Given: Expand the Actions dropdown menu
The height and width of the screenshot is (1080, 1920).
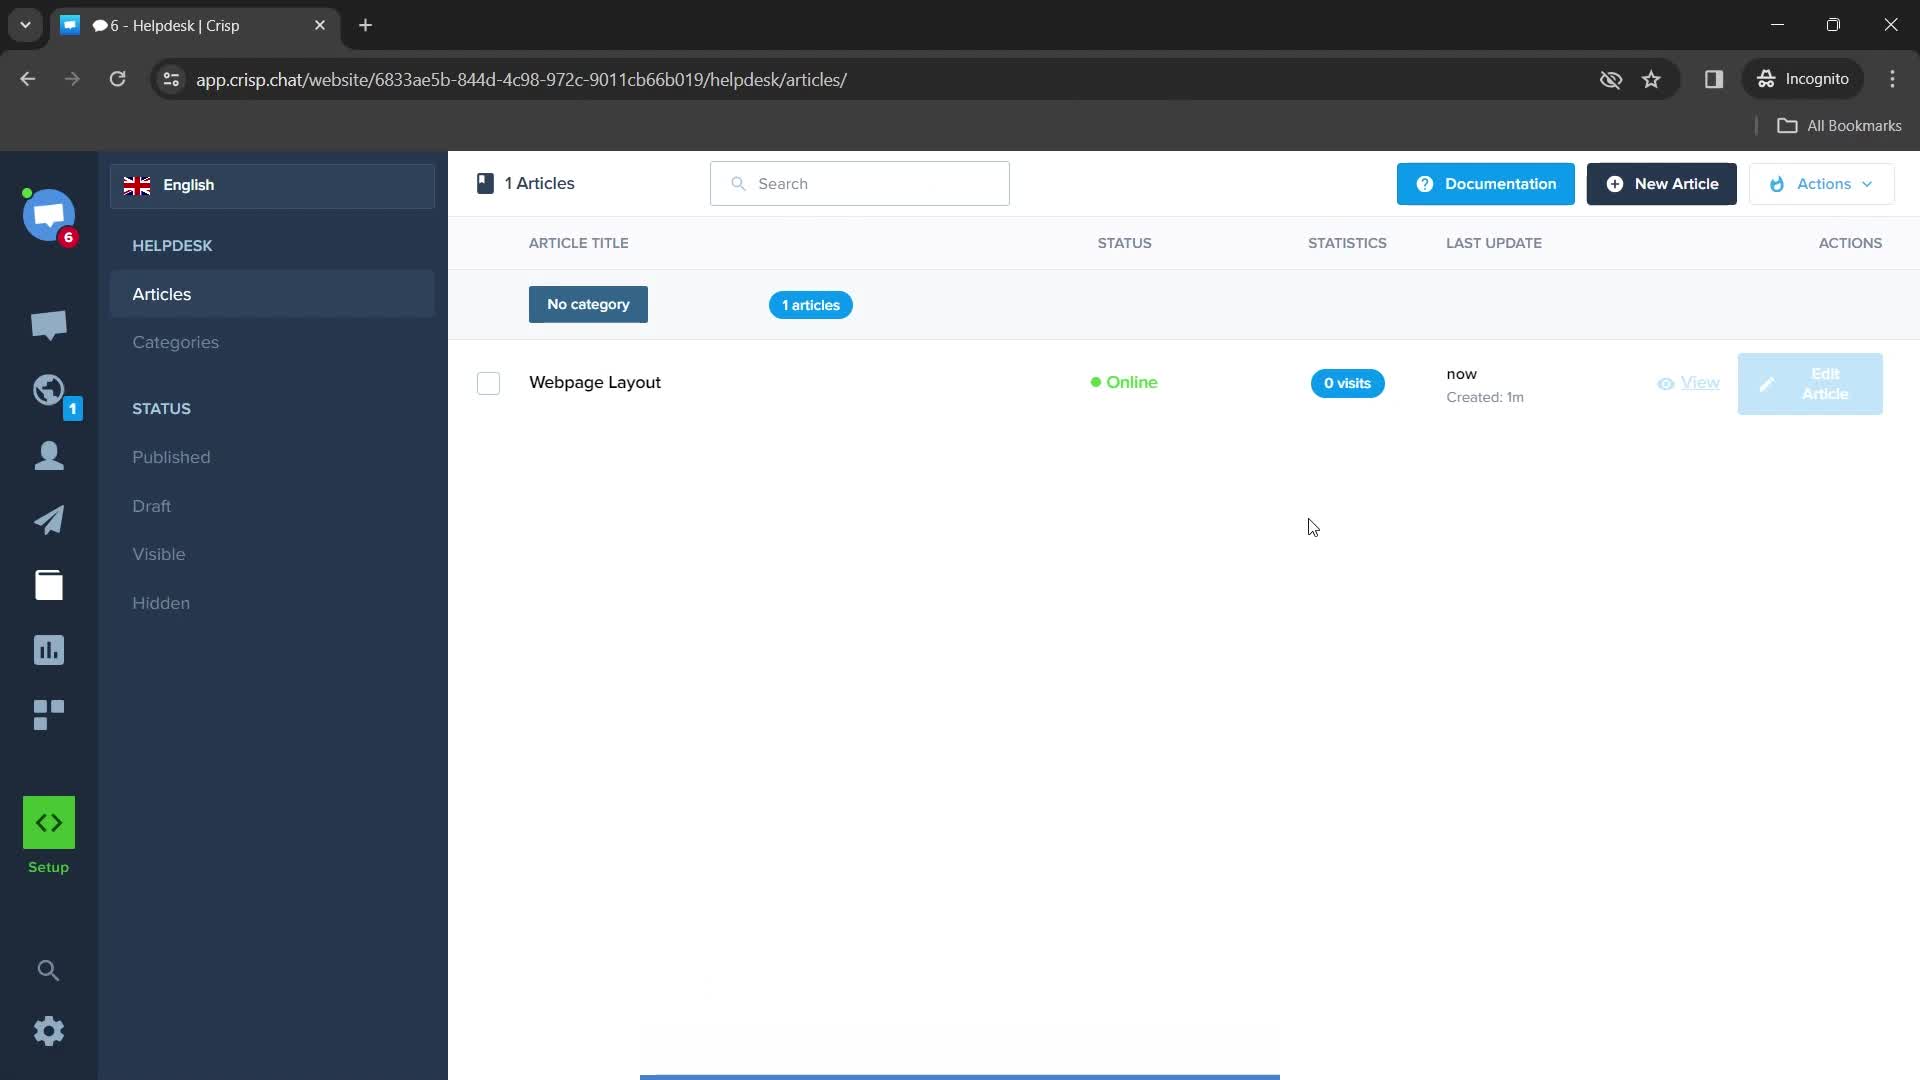Looking at the screenshot, I should point(1822,183).
